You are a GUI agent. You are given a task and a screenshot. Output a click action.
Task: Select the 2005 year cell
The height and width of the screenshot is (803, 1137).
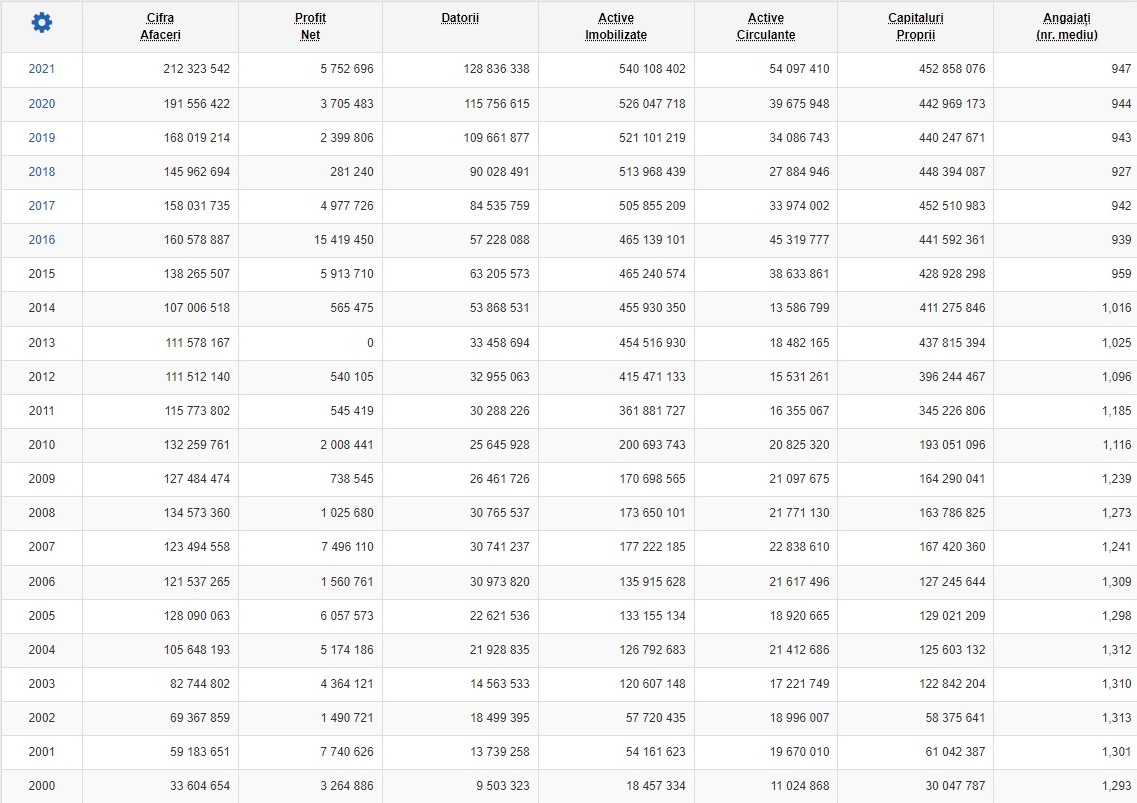click(41, 617)
